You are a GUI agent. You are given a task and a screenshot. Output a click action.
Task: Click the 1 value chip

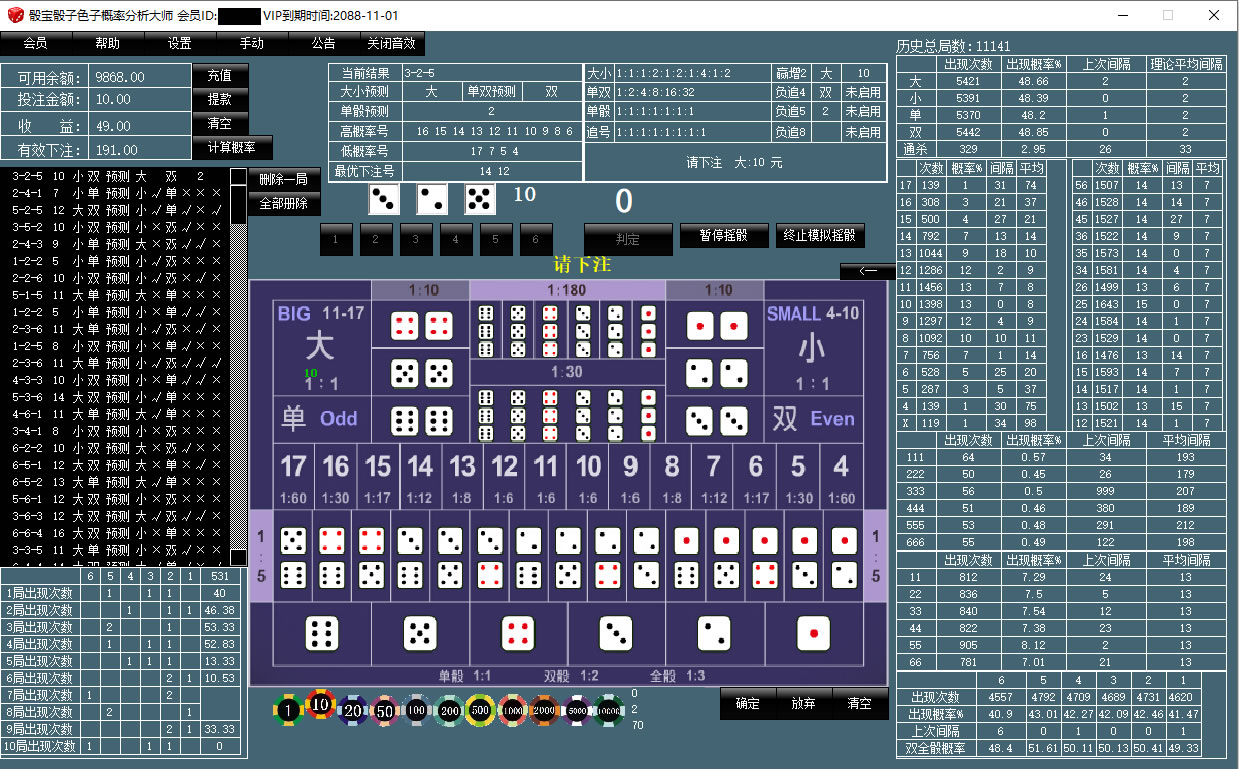[288, 709]
